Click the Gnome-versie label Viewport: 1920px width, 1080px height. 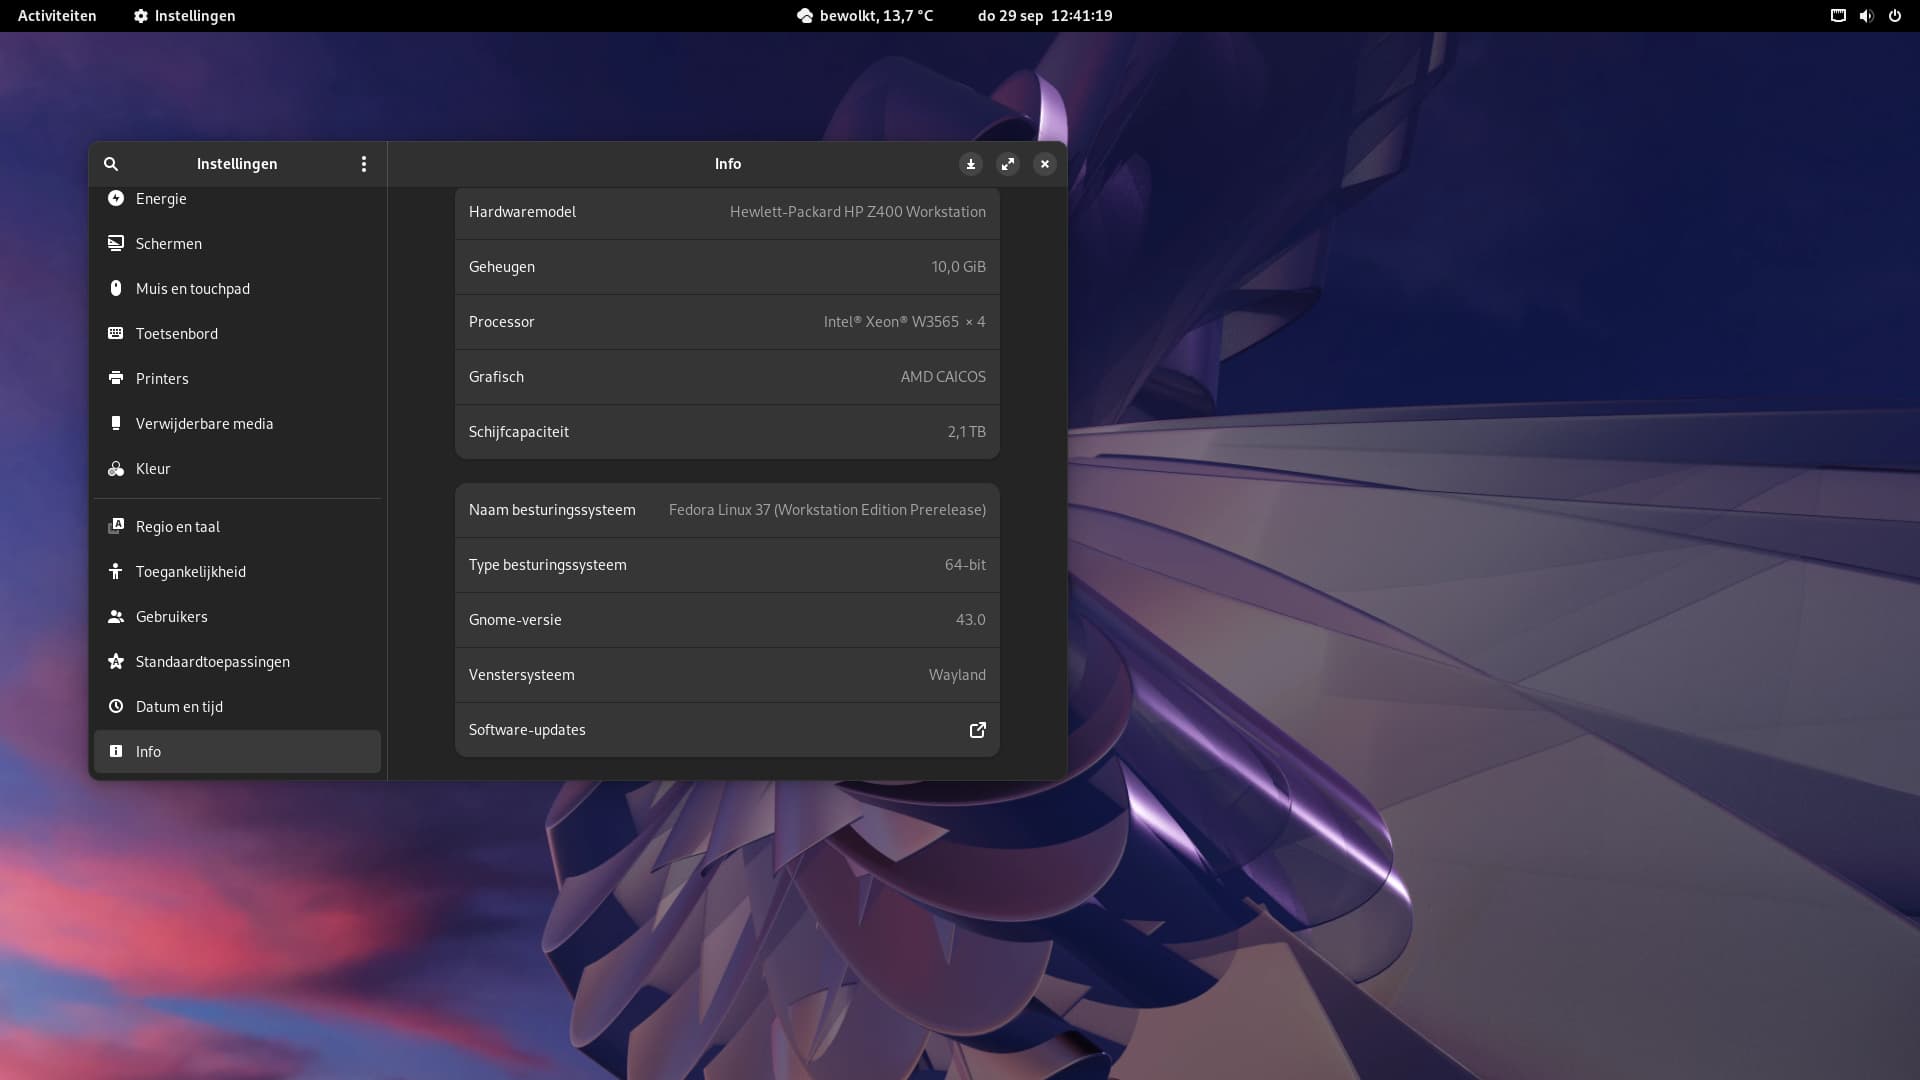515,620
